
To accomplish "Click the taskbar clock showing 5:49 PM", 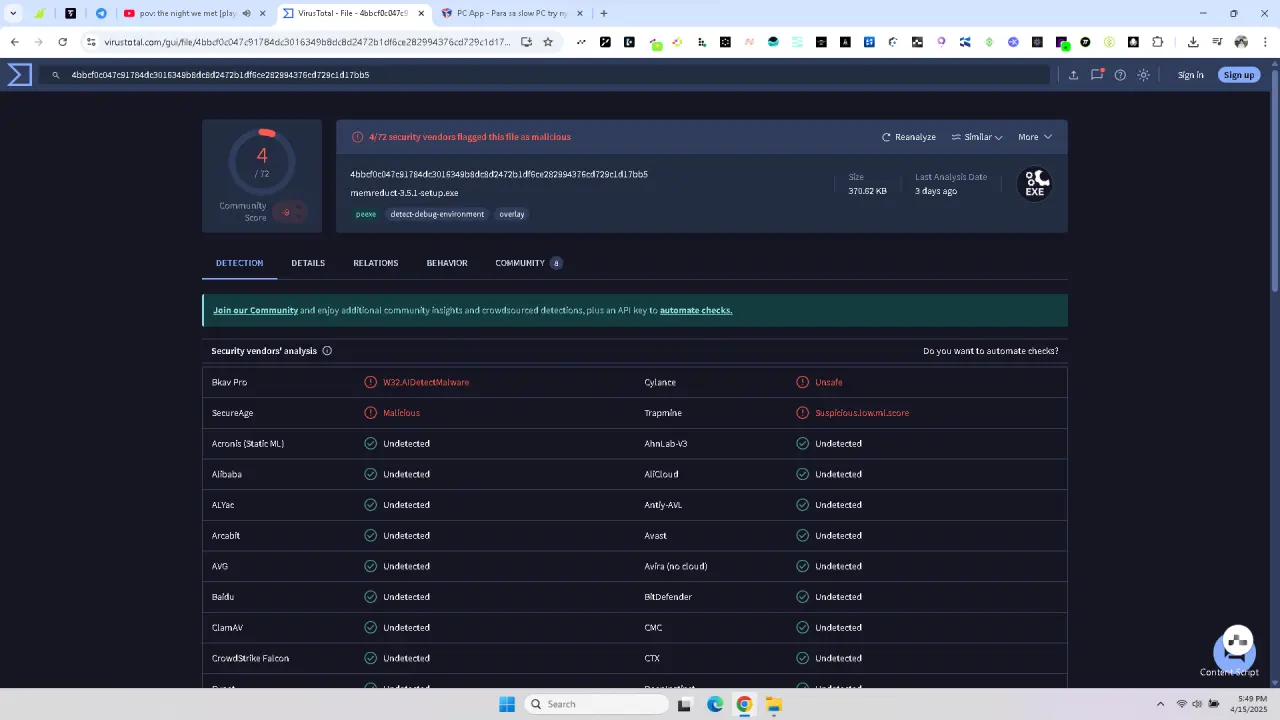I will 1248,704.
